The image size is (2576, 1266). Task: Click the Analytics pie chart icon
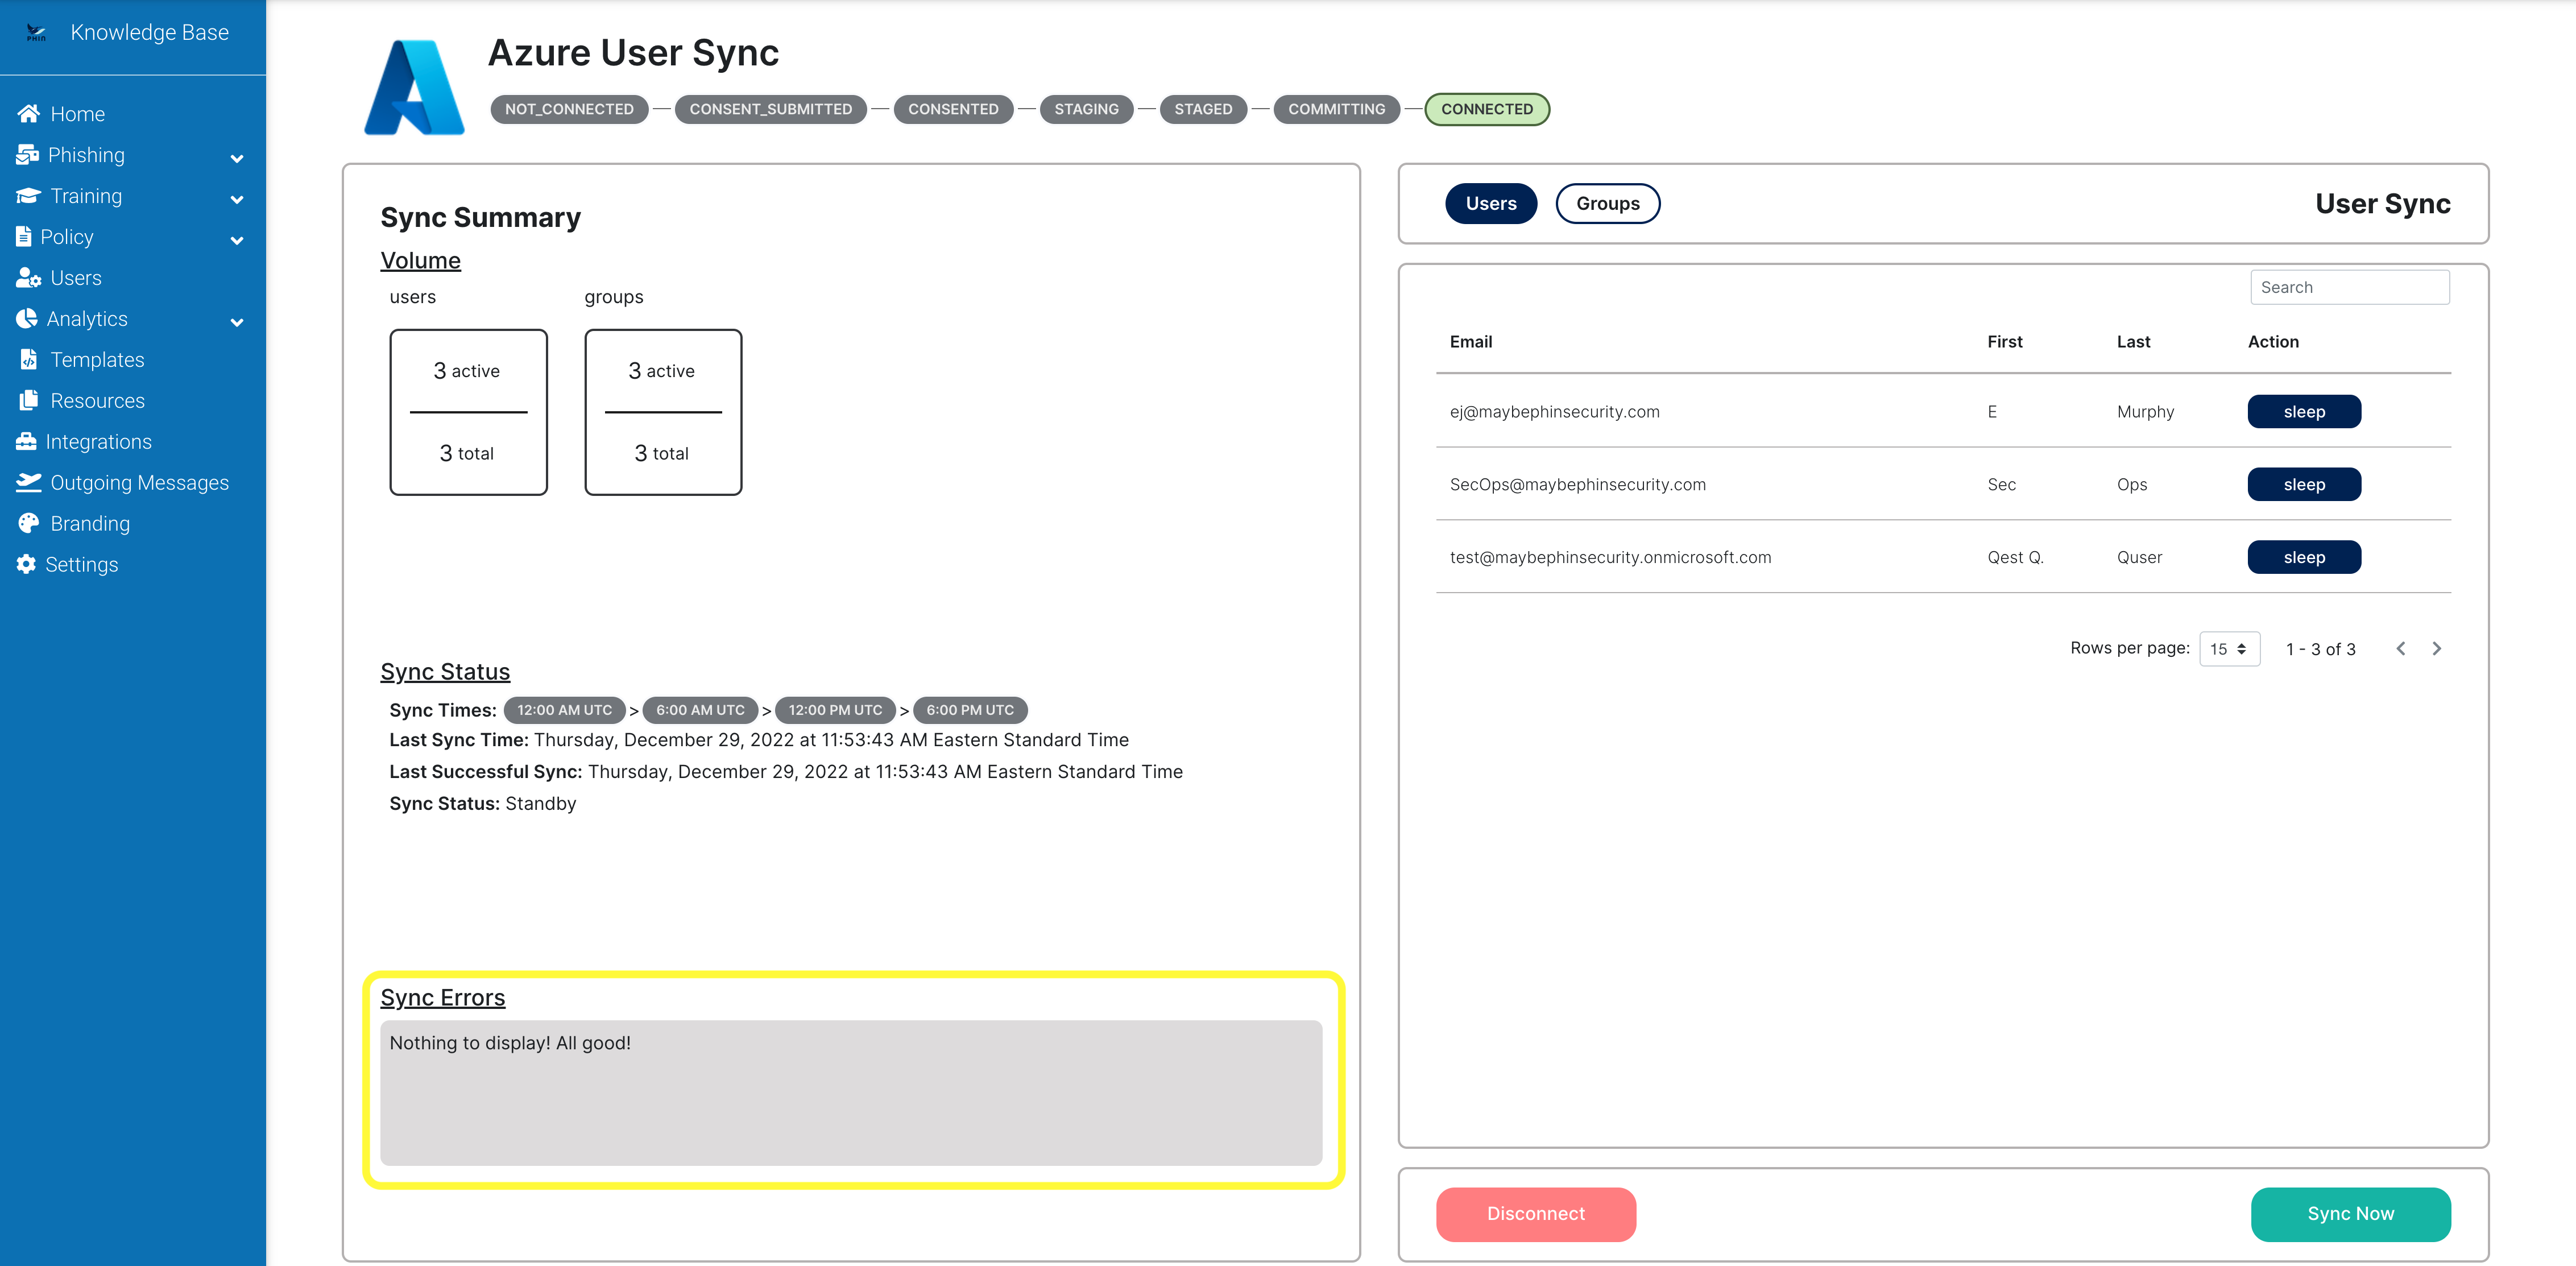coord(27,319)
